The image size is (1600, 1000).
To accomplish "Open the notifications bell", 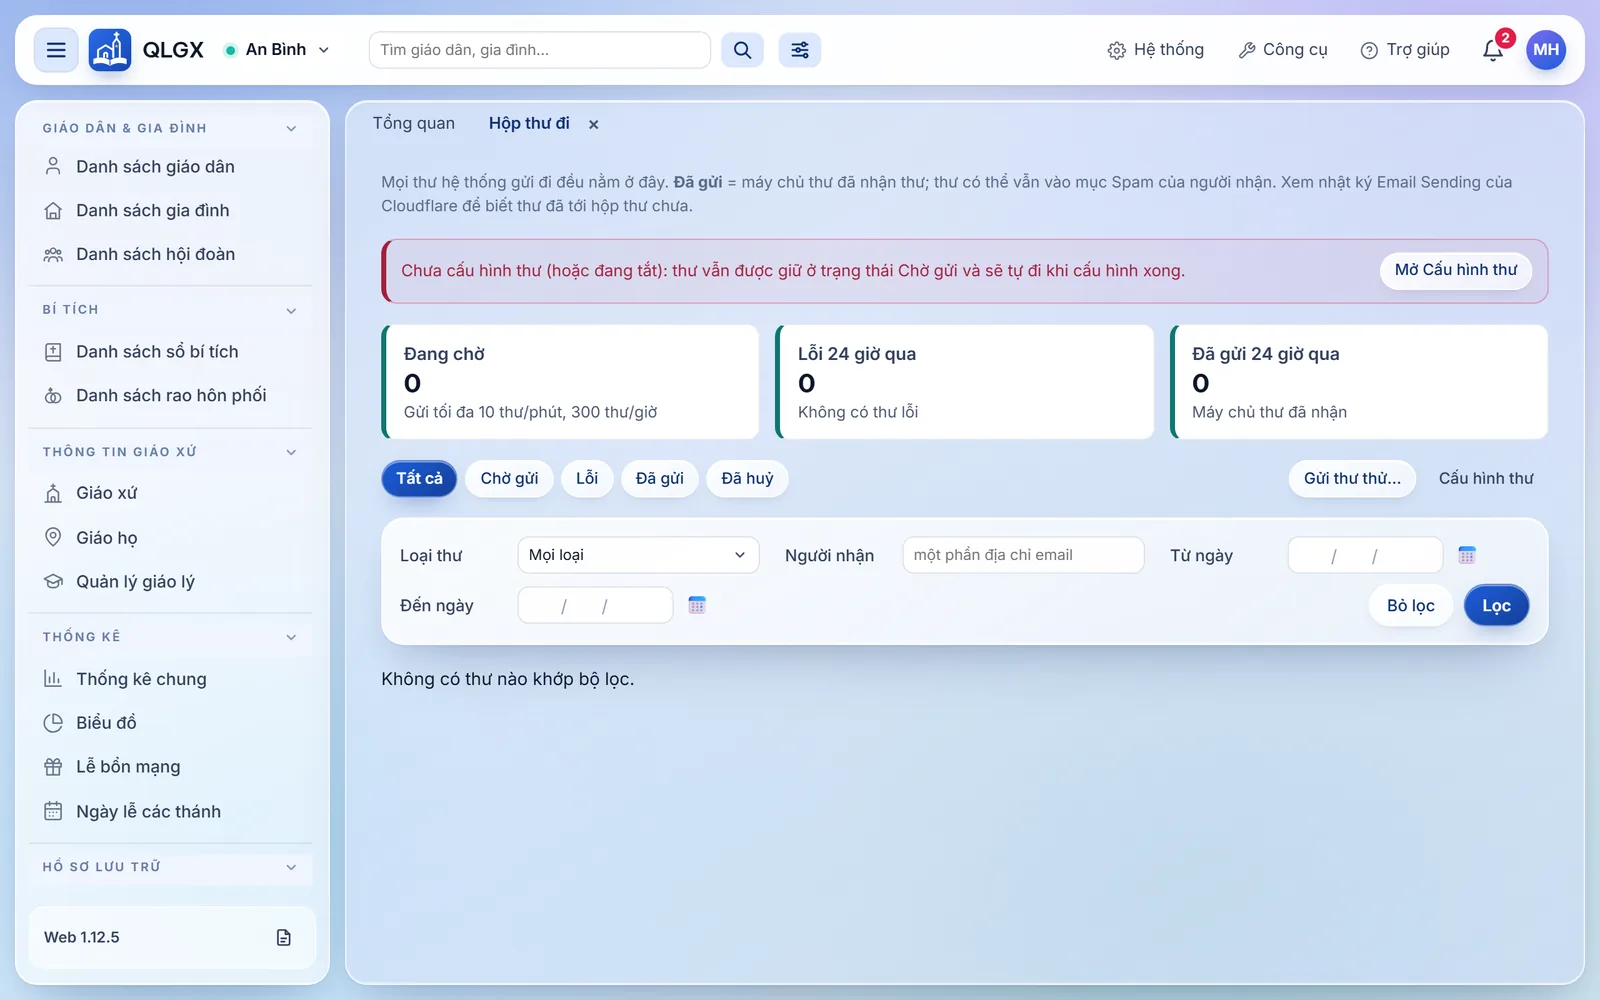I will pyautogui.click(x=1493, y=50).
